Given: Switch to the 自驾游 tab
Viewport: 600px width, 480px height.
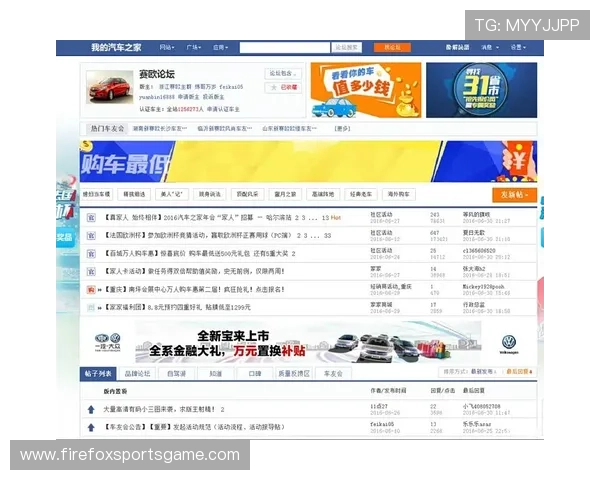Looking at the screenshot, I should click(x=176, y=374).
